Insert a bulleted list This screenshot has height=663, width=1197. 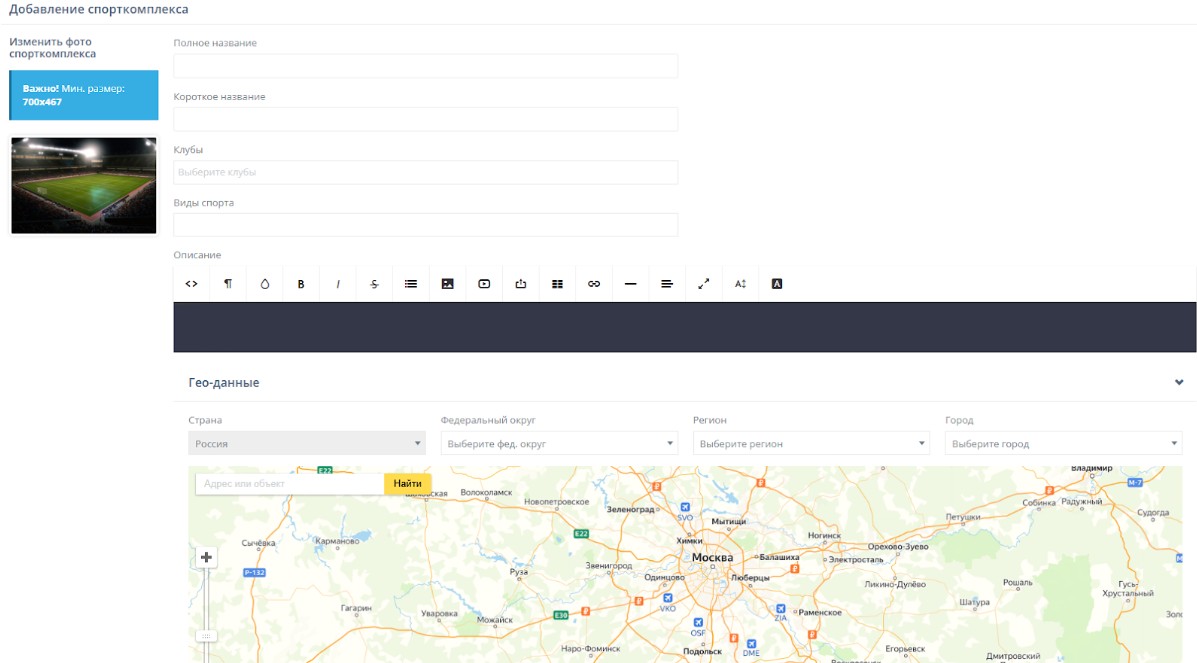pos(411,284)
